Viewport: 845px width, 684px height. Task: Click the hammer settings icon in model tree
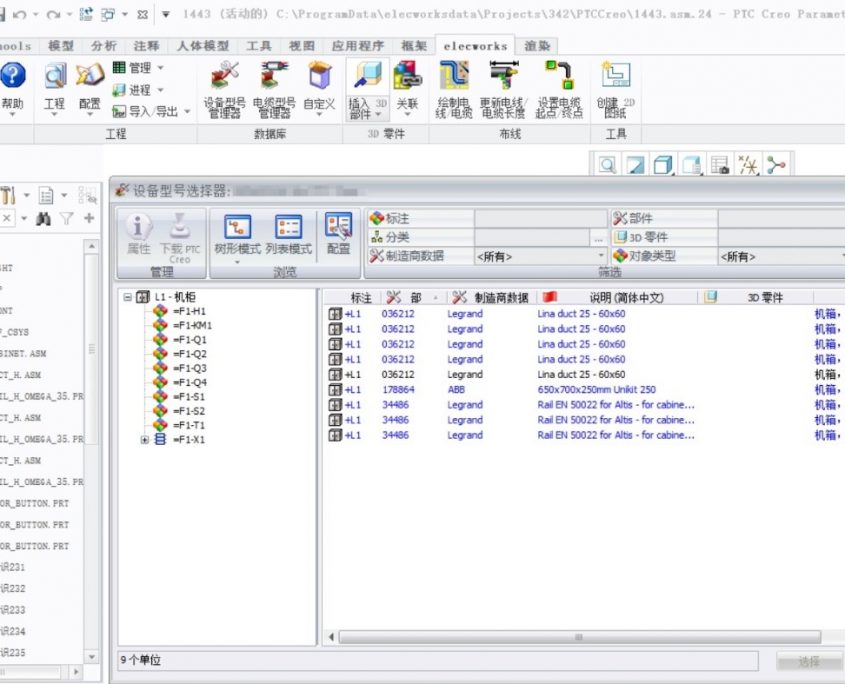pyautogui.click(x=8, y=195)
